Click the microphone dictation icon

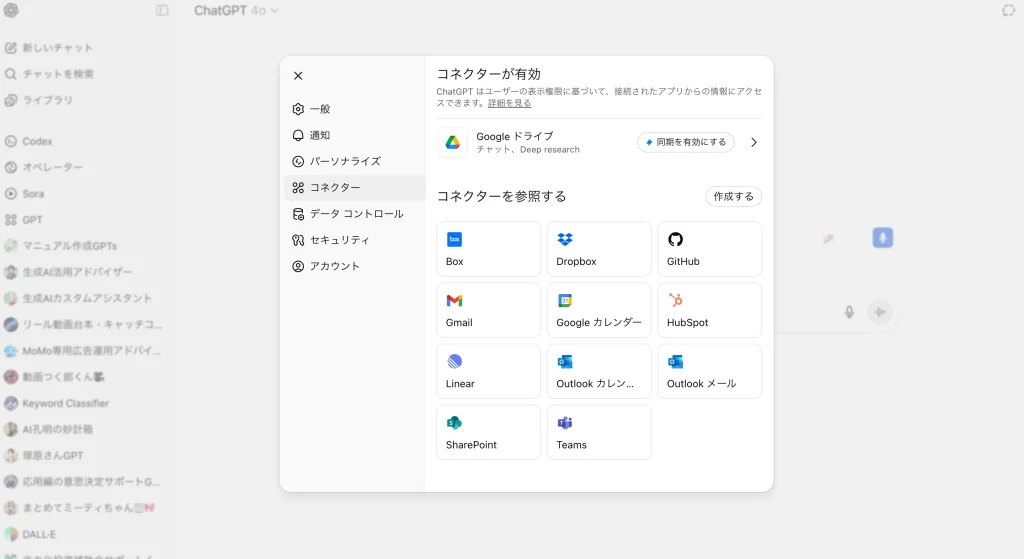(x=849, y=312)
